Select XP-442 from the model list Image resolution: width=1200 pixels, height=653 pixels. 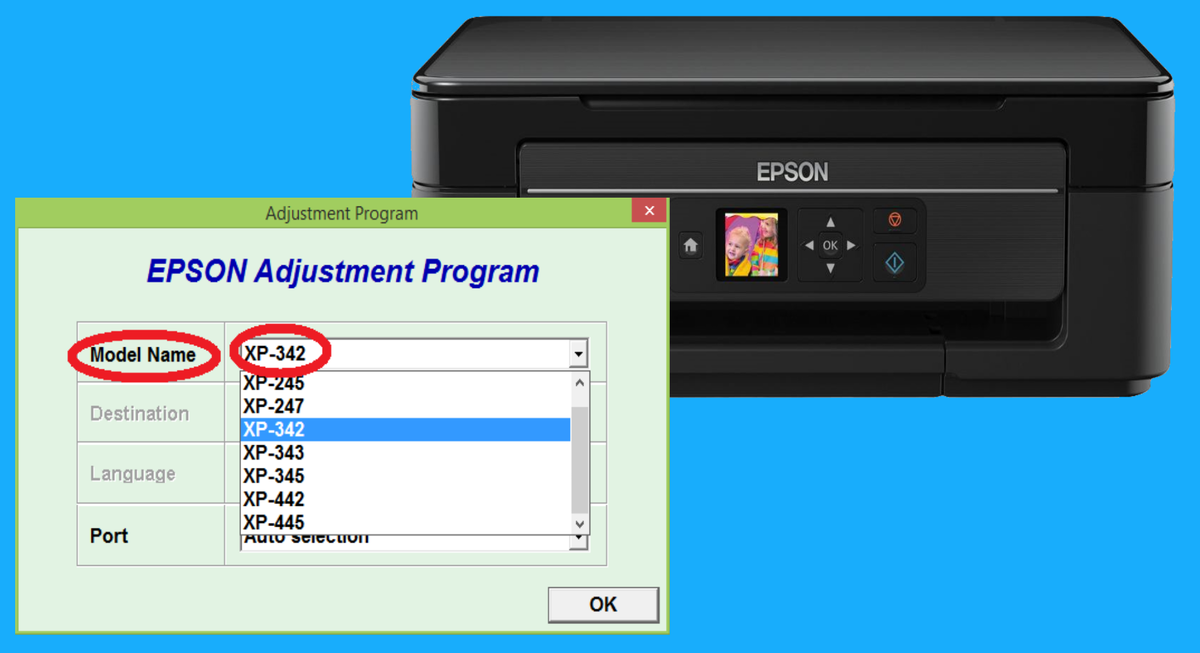click(406, 499)
